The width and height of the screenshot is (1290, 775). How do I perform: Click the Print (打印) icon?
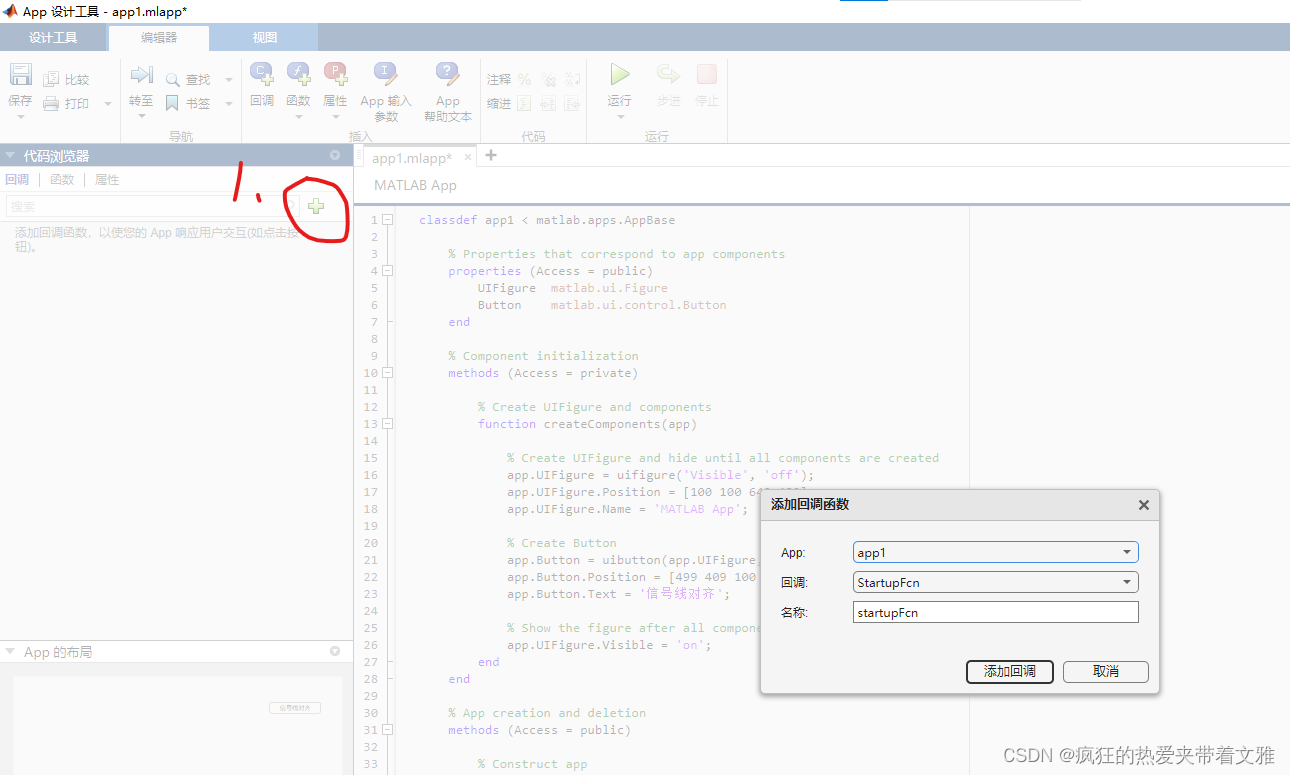[51, 103]
